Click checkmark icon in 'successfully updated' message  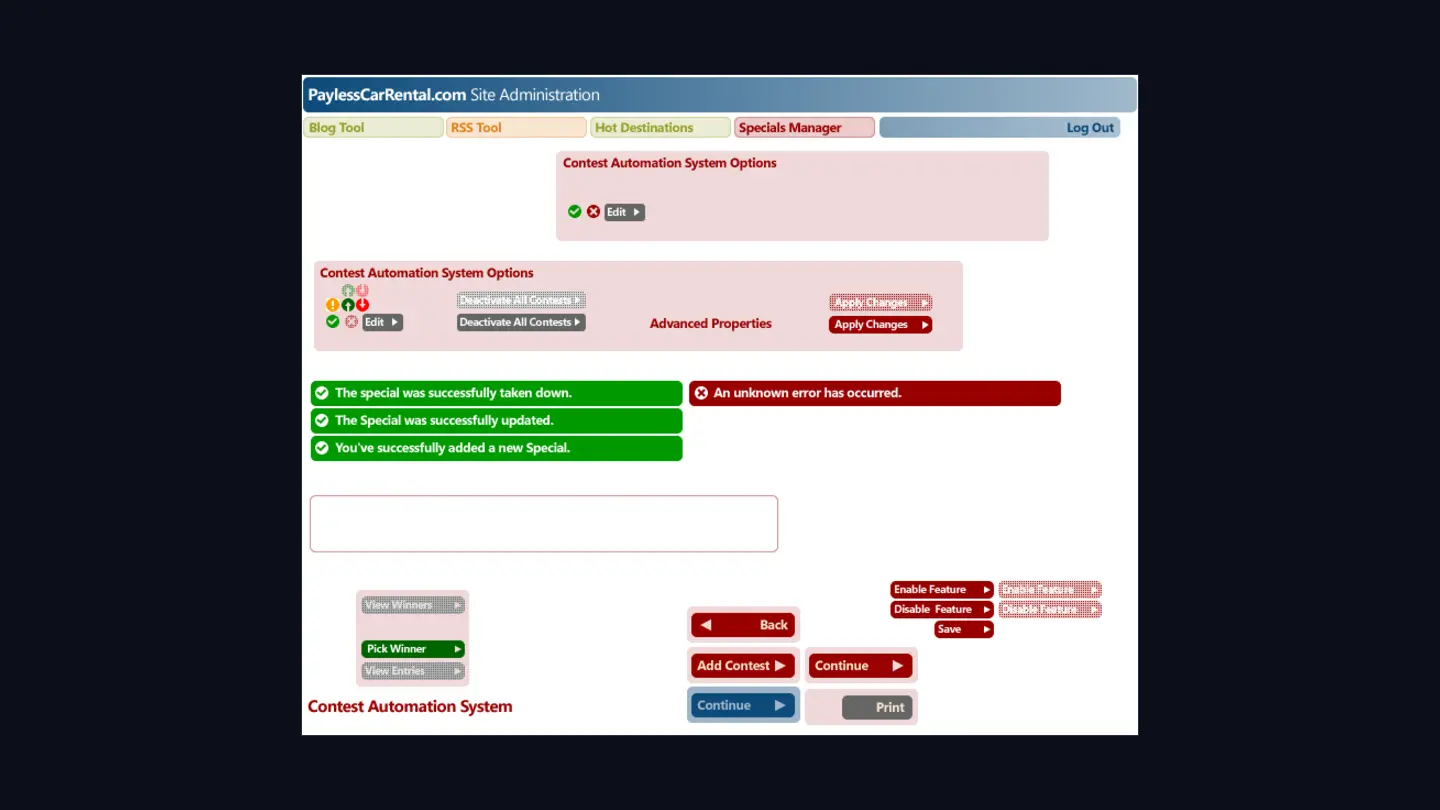point(322,421)
